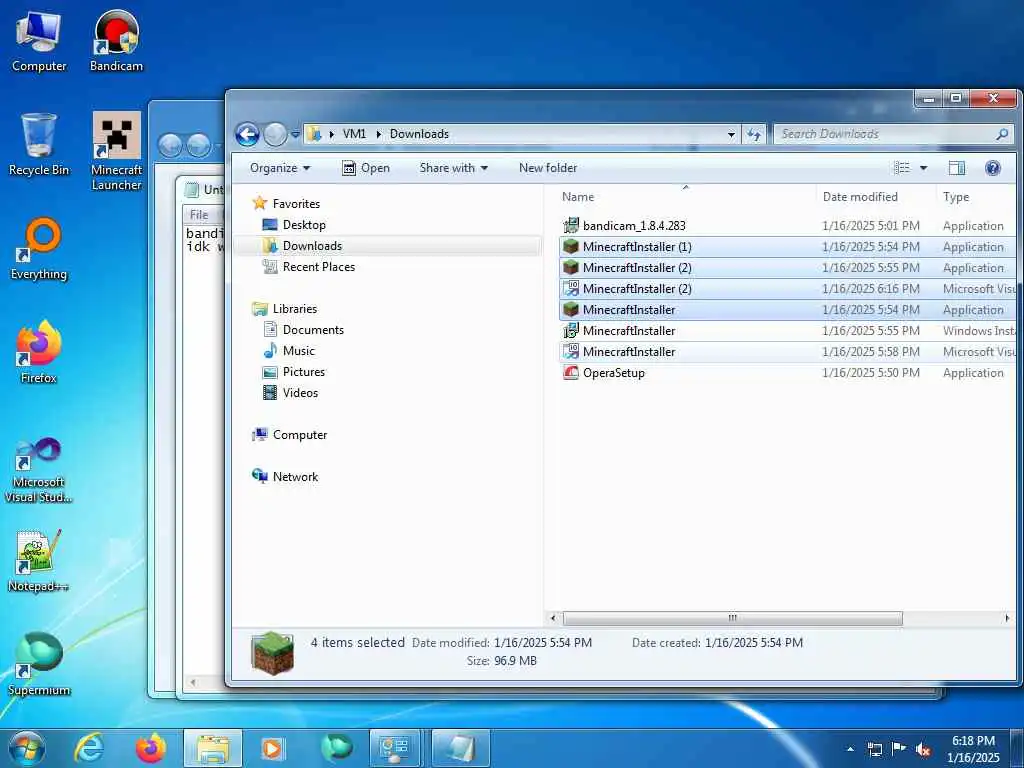
Task: Change view with the view icon
Action: click(x=902, y=168)
